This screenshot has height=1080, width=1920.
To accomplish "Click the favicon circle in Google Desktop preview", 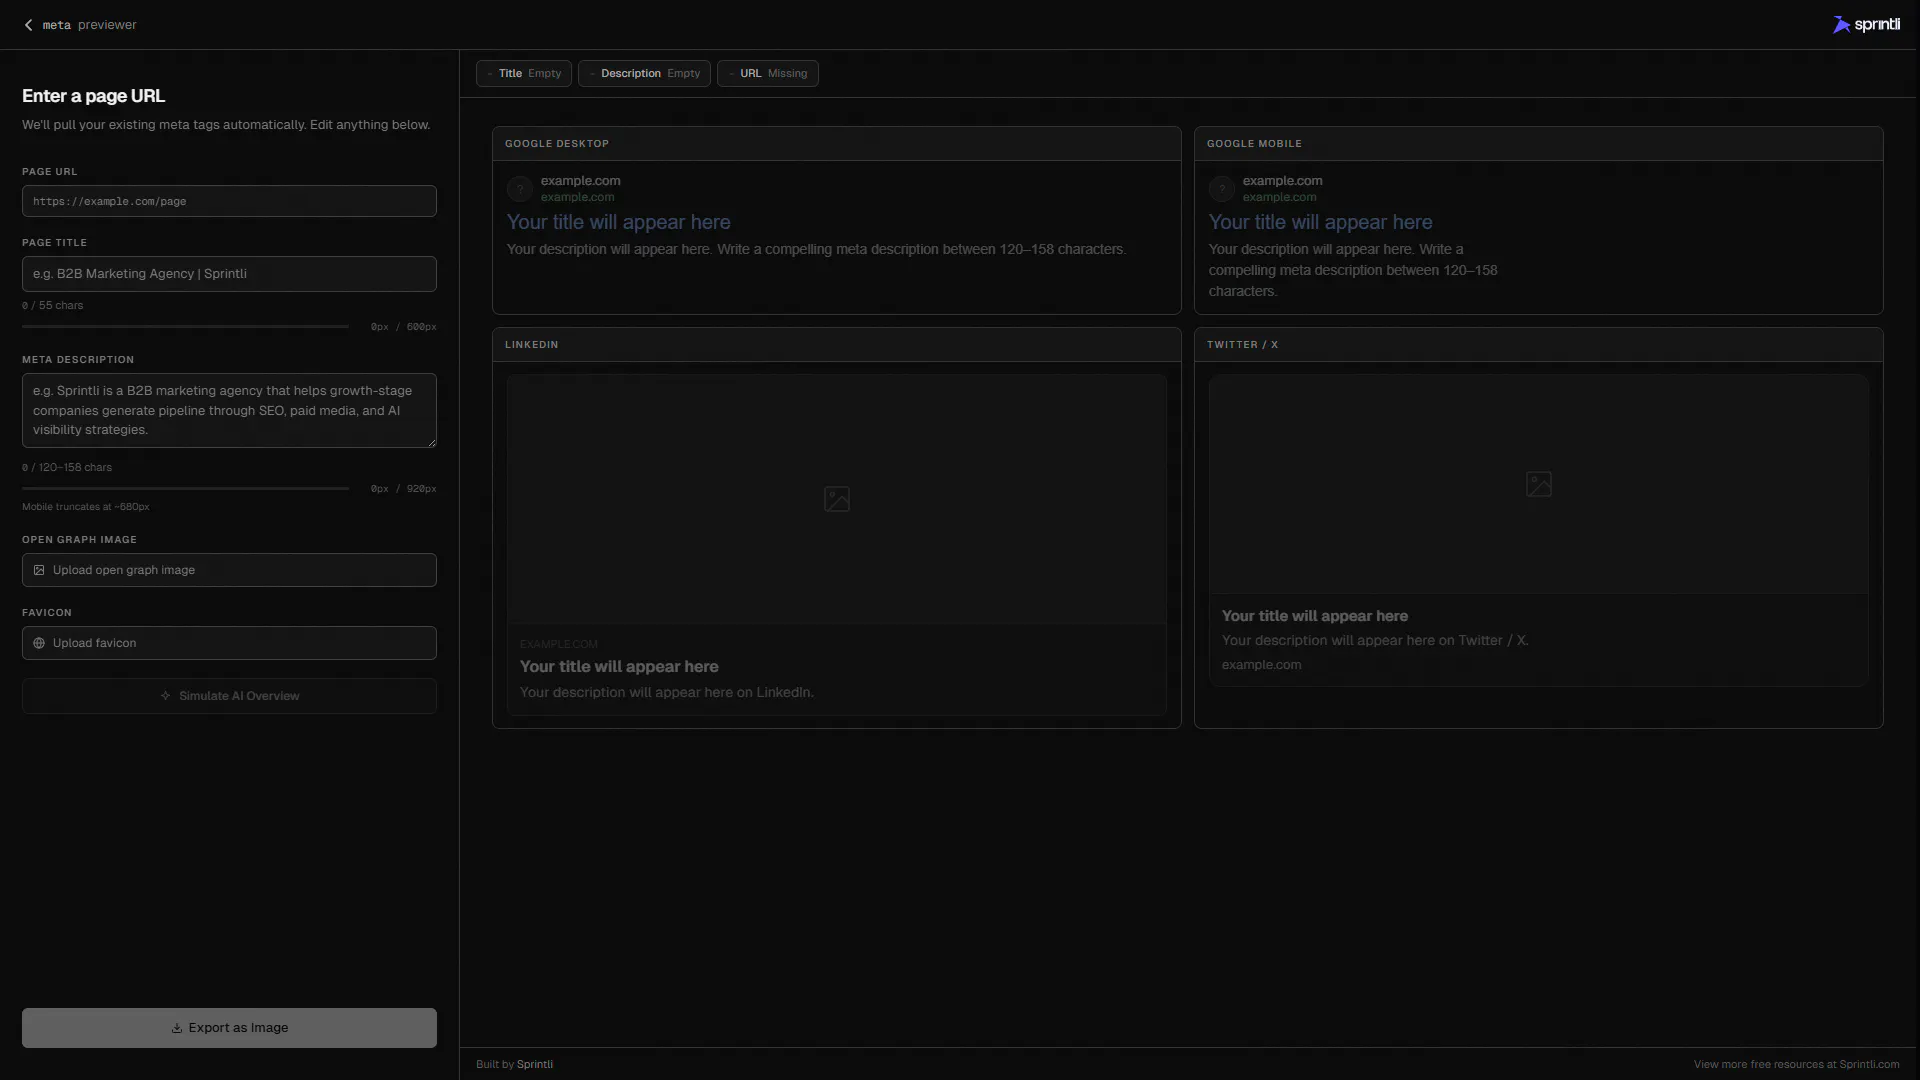I will 519,188.
